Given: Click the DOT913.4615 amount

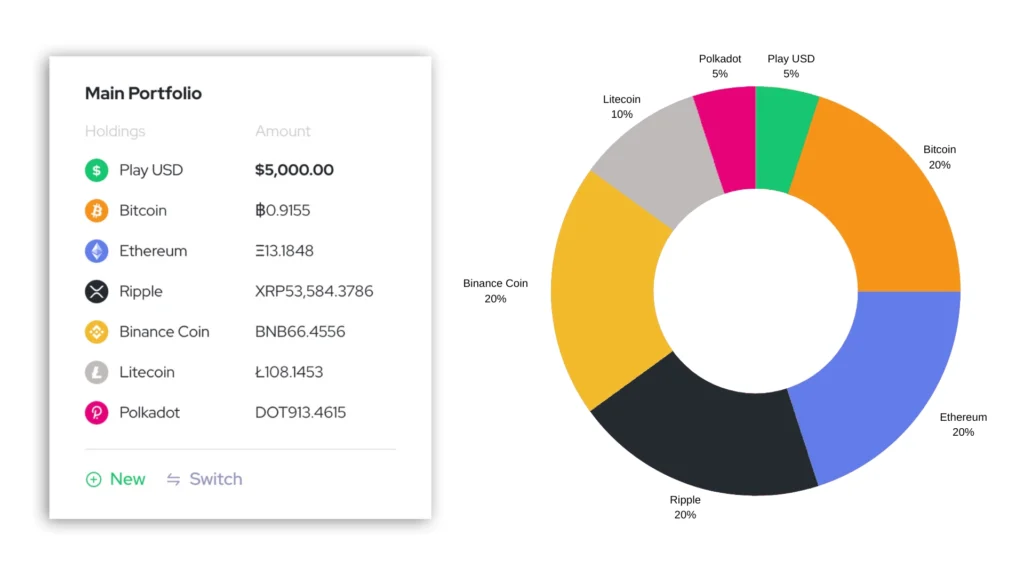Looking at the screenshot, I should pyautogui.click(x=300, y=413).
